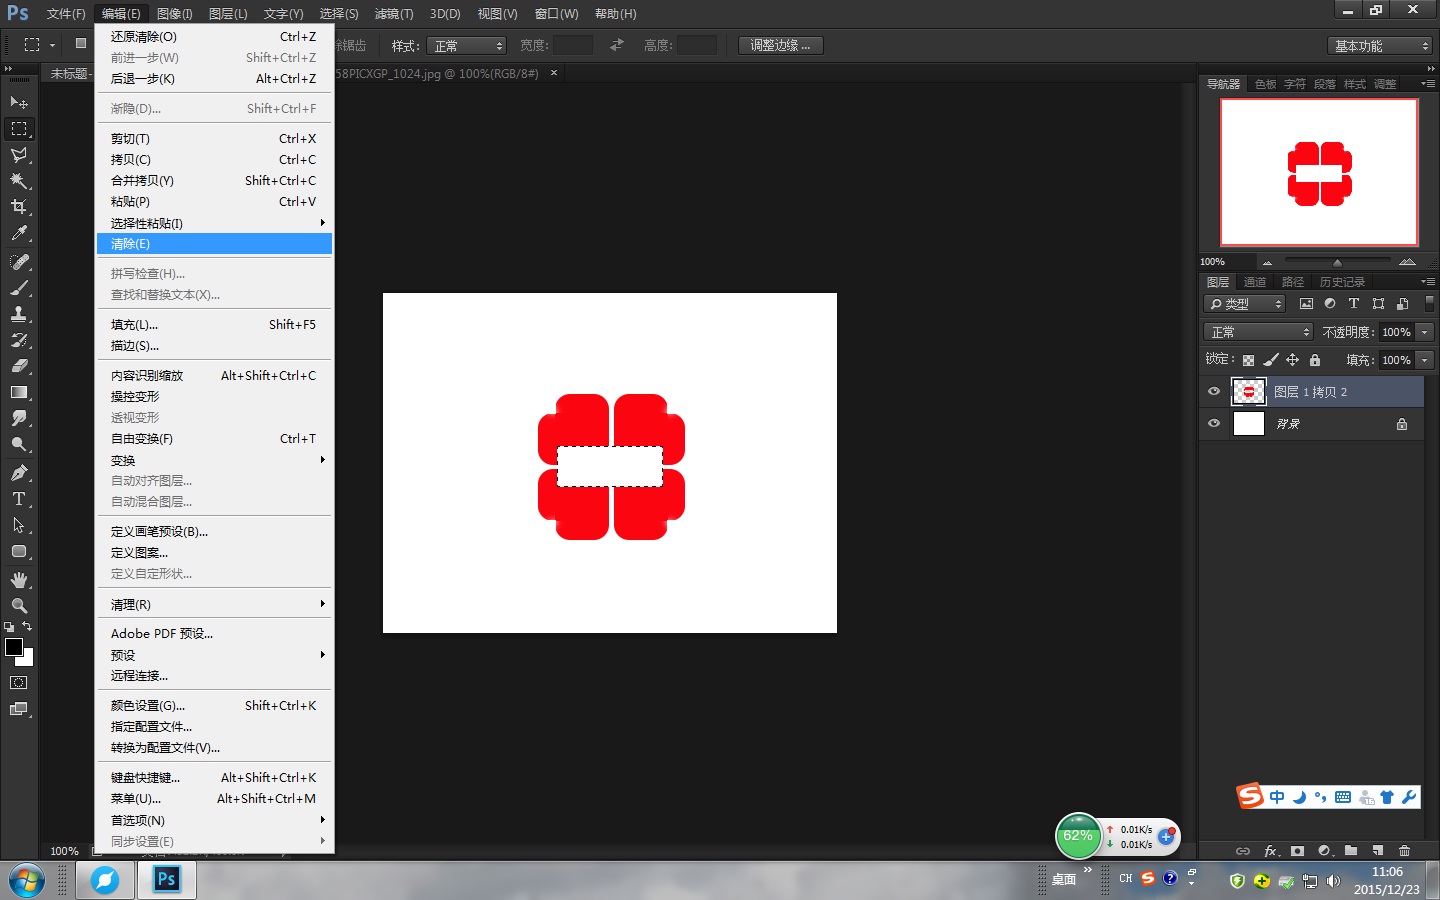Click the Create new layer icon
The width and height of the screenshot is (1440, 900).
pyautogui.click(x=1378, y=851)
